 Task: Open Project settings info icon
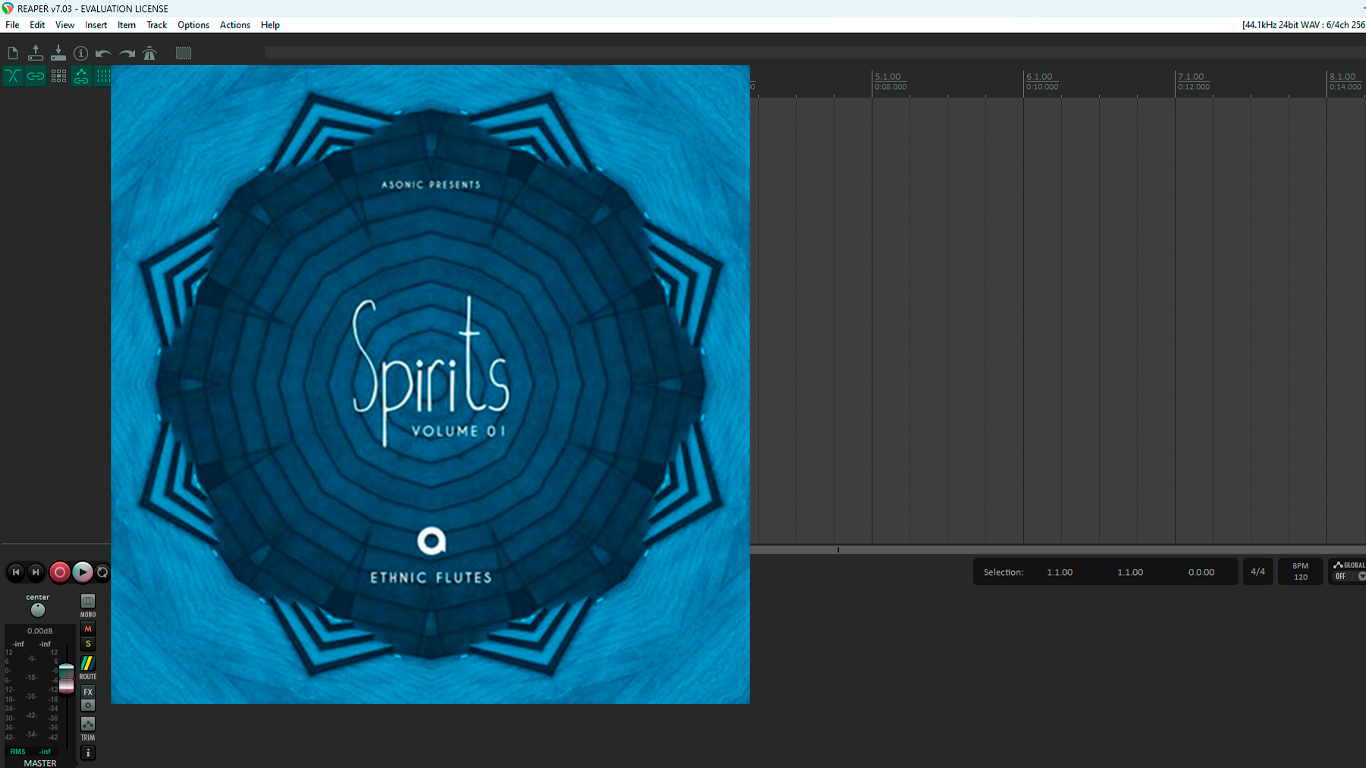(81, 53)
